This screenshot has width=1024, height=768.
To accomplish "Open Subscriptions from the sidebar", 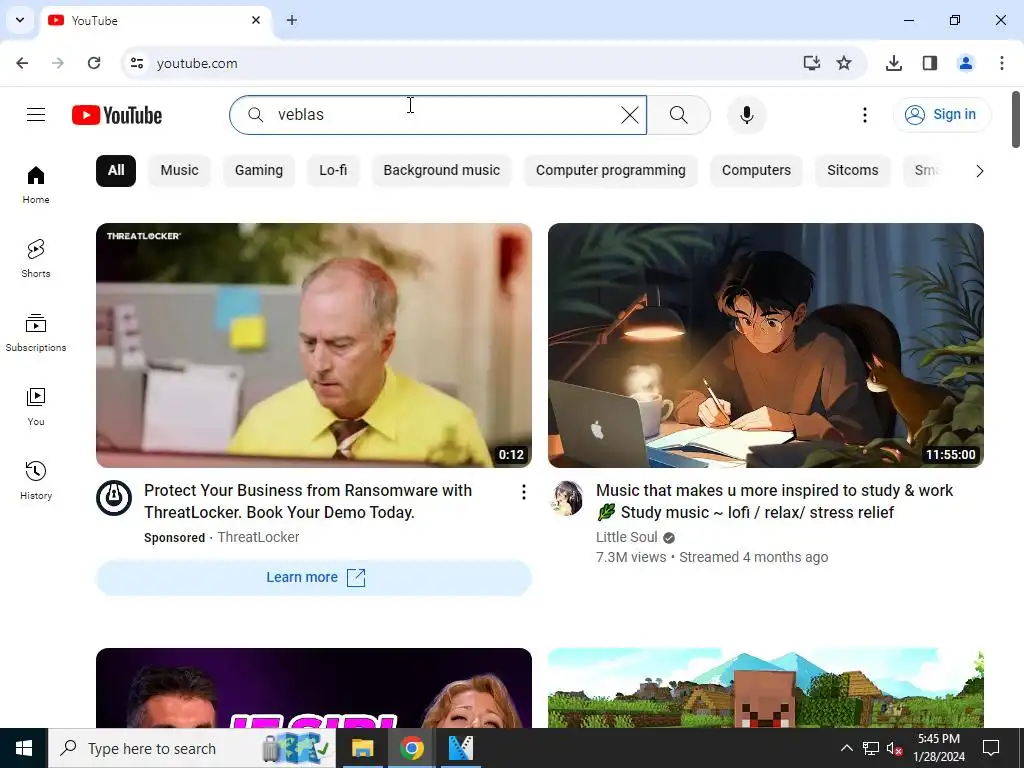I will point(36,332).
